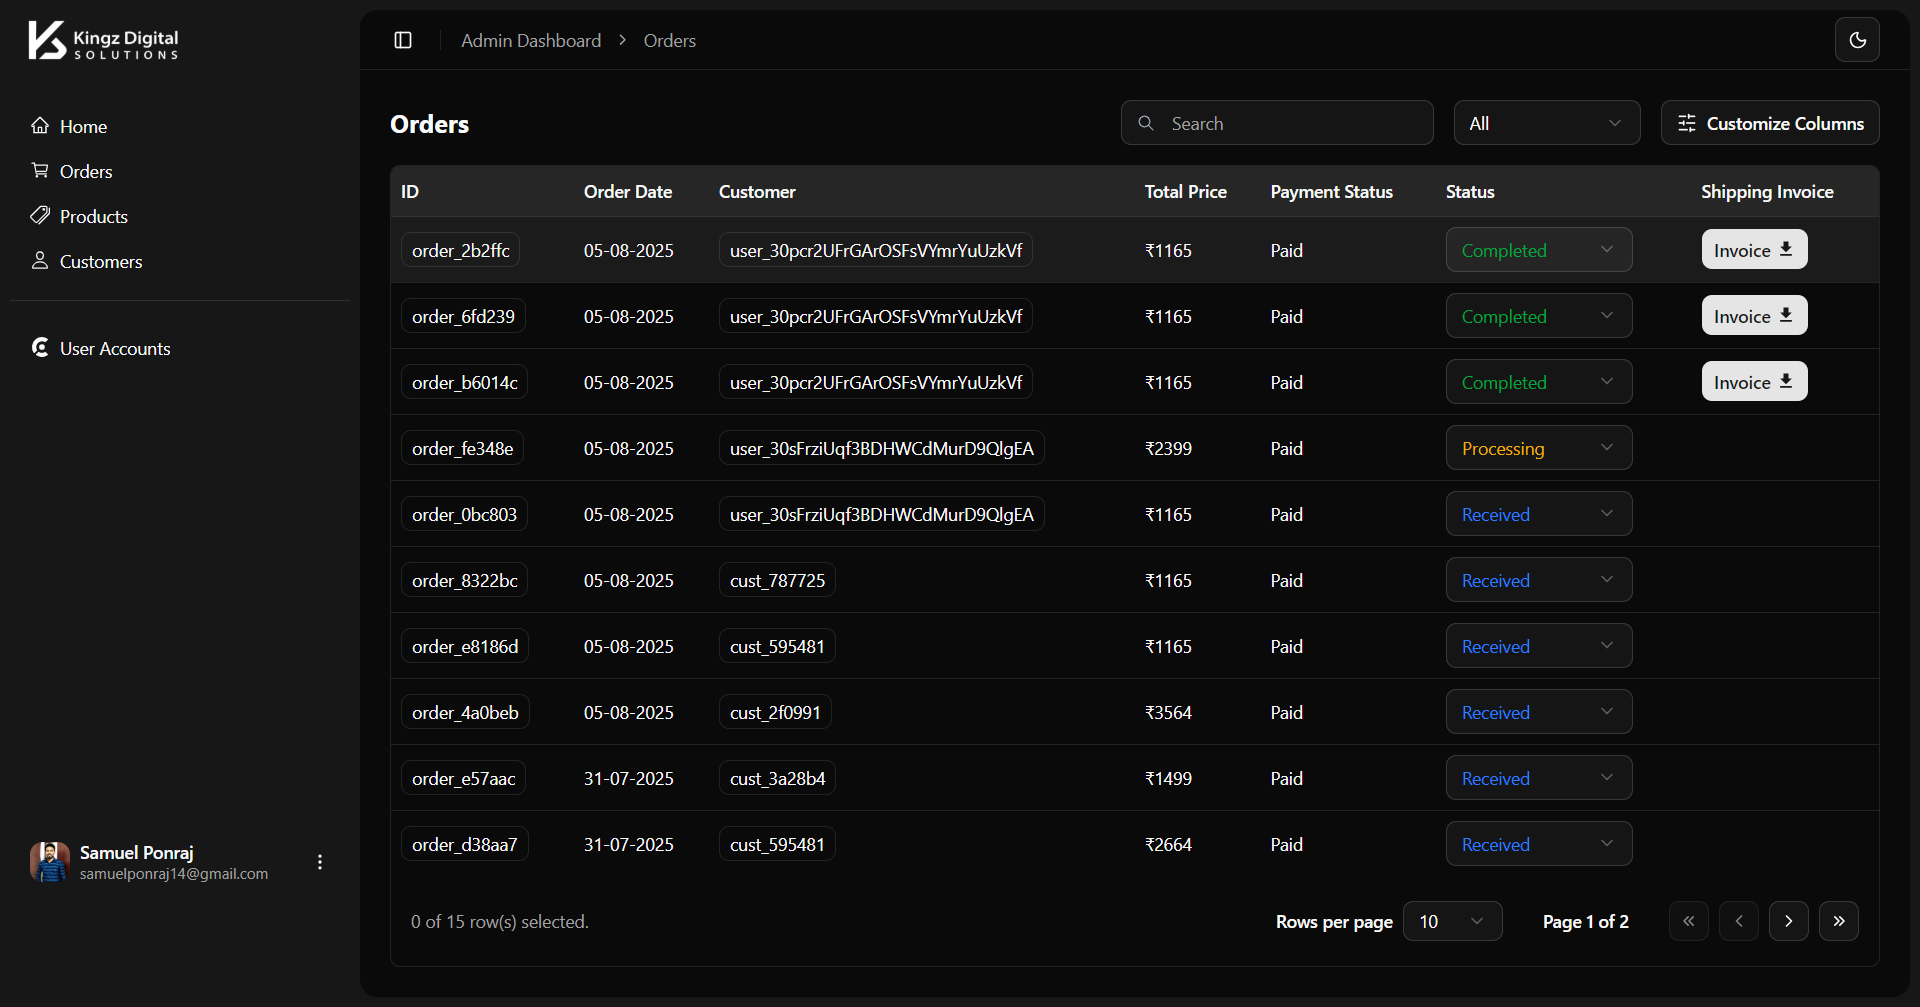Open Customers page from sidebar
Image resolution: width=1920 pixels, height=1007 pixels.
tap(100, 262)
